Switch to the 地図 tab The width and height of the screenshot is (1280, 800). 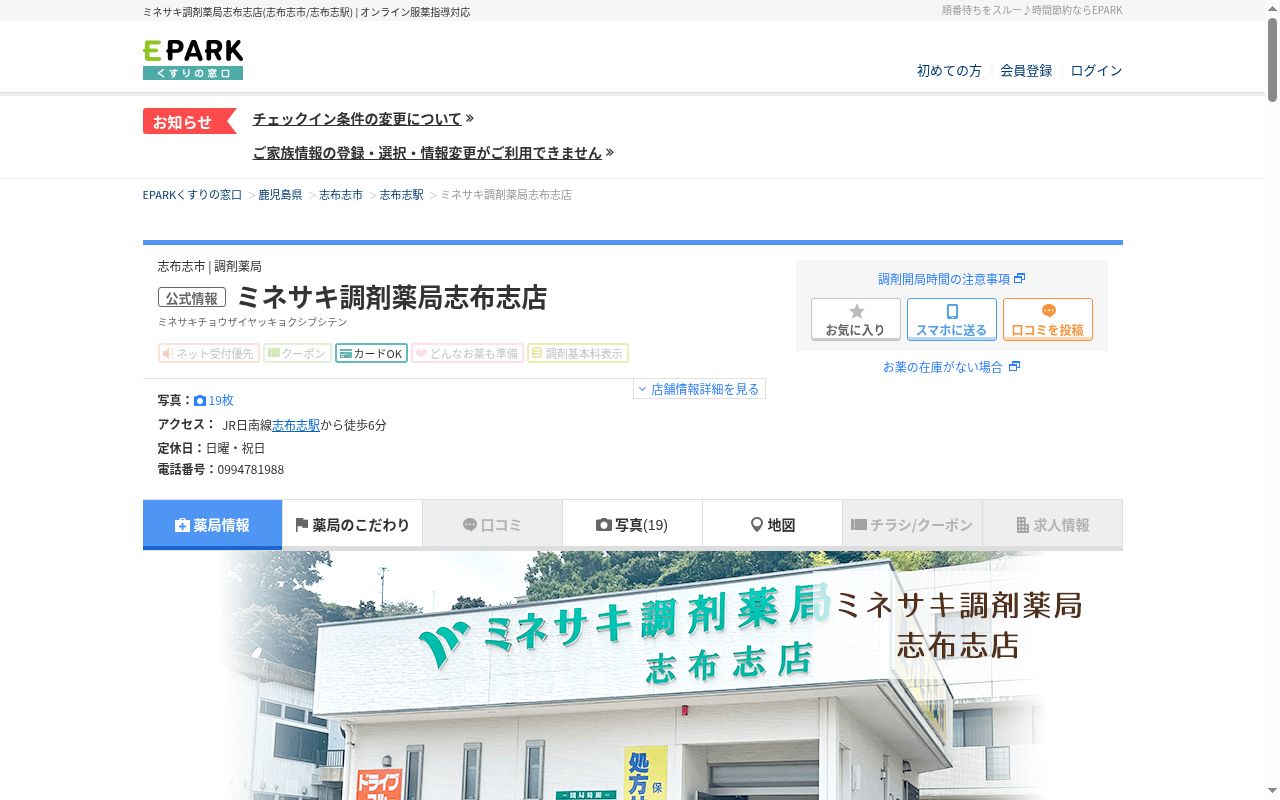click(x=773, y=525)
